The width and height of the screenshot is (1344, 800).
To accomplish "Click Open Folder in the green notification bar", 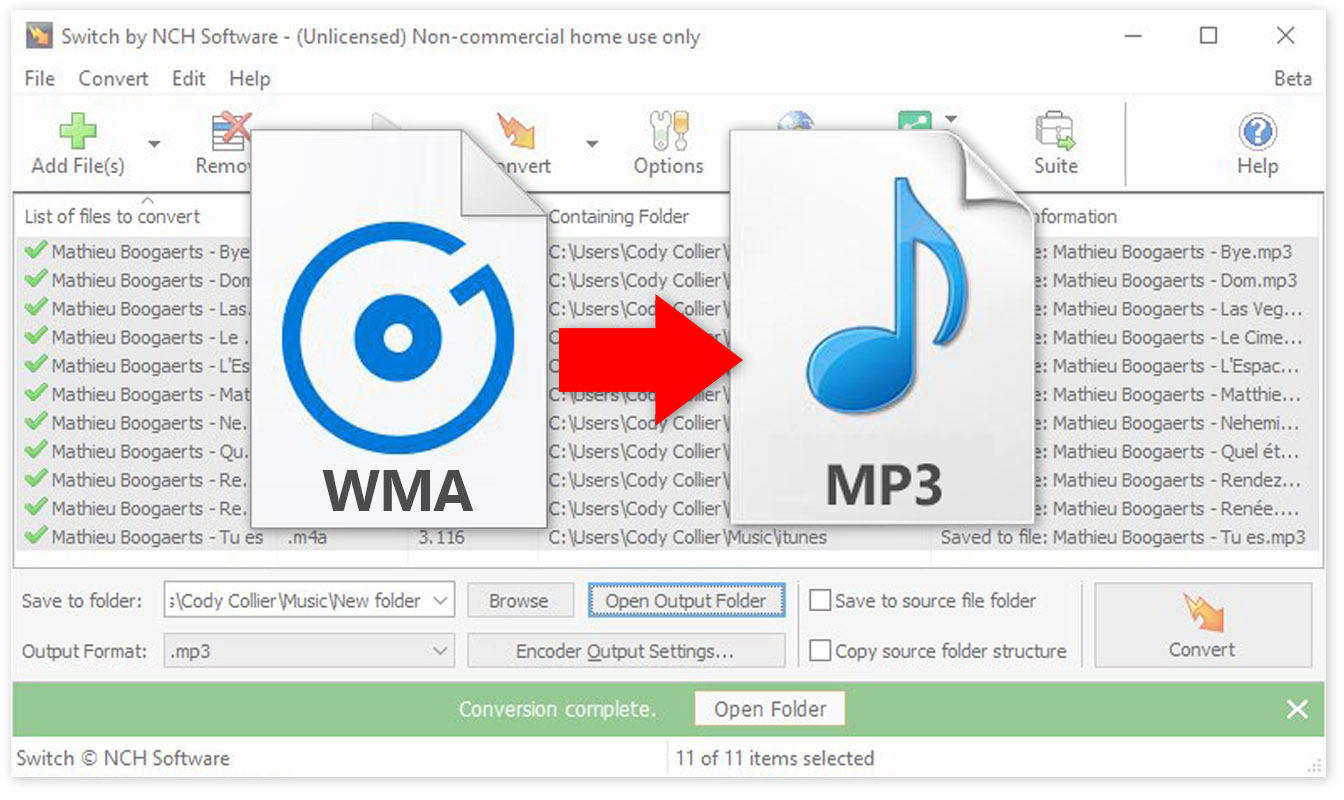I will 770,709.
